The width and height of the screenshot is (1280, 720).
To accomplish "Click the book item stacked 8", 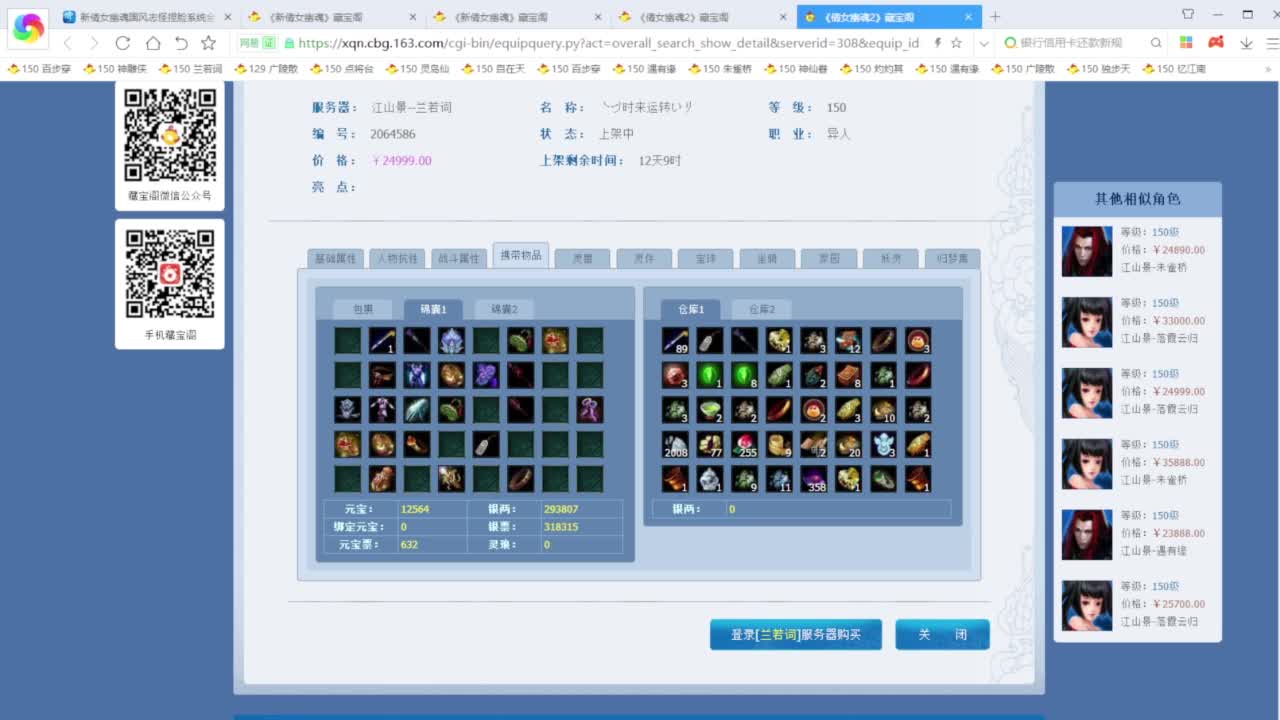I will tap(849, 376).
